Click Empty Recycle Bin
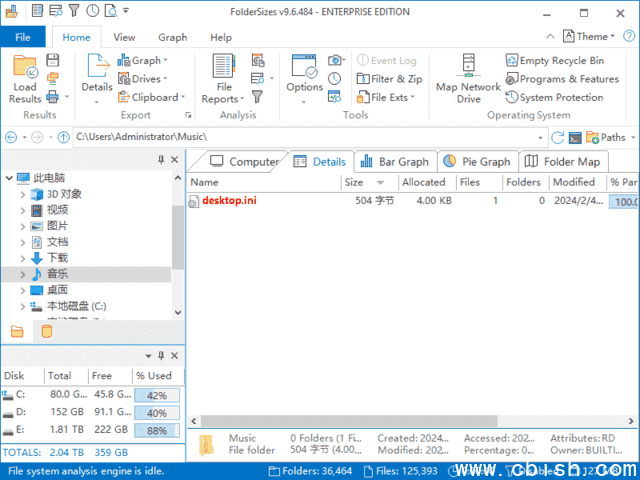Viewport: 640px width, 480px height. point(555,60)
